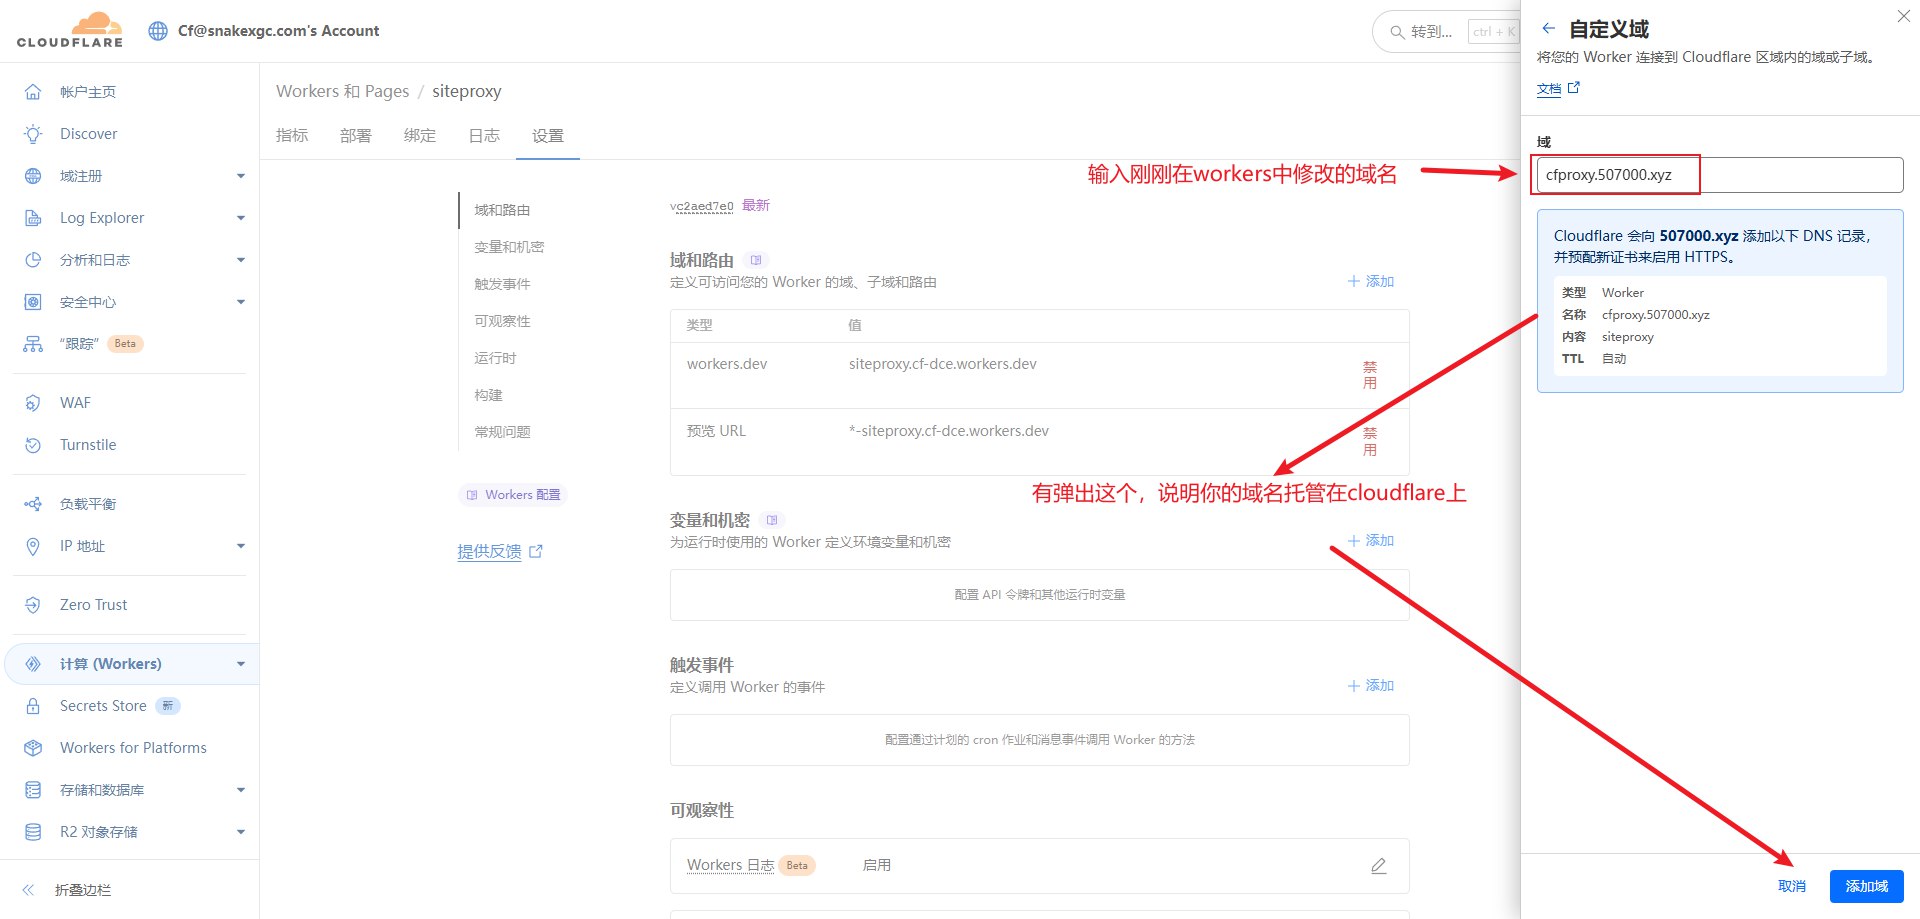Image resolution: width=1920 pixels, height=919 pixels.
Task: Click Workers 和 Pages breadcrumb
Action: click(x=343, y=91)
